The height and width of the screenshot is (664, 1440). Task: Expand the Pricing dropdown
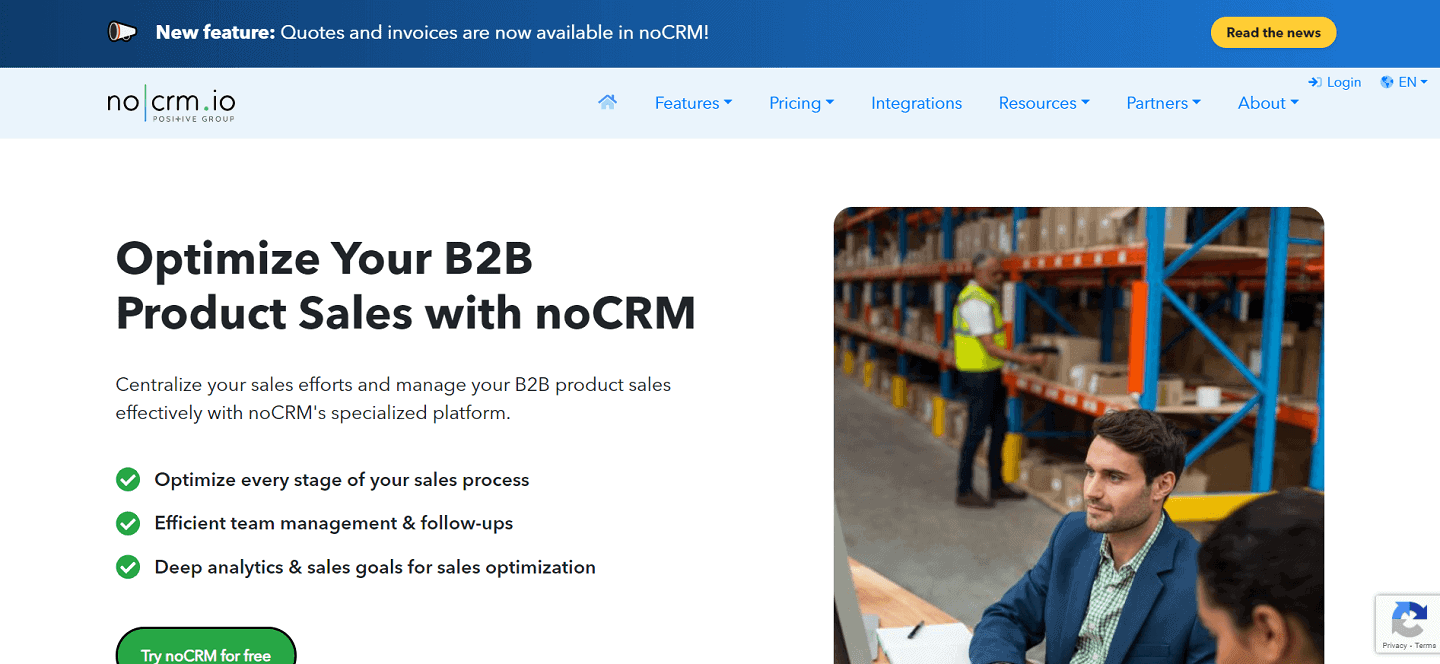tap(801, 103)
